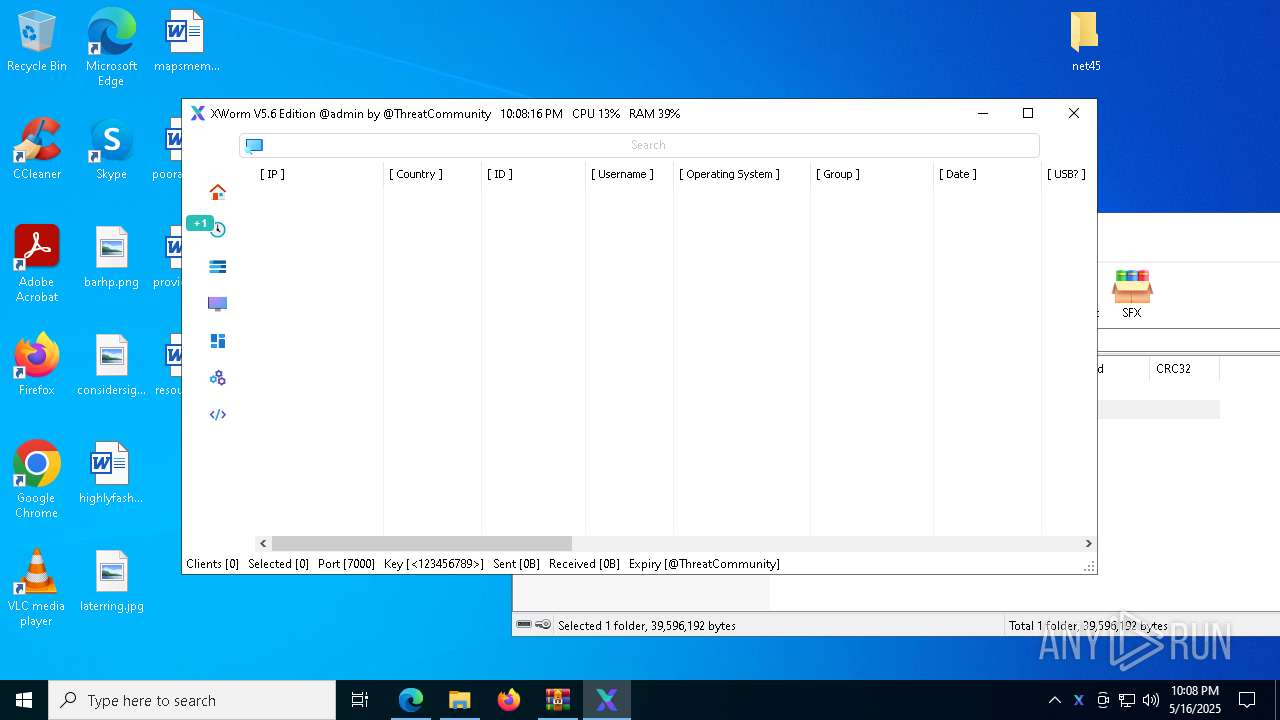This screenshot has height=720, width=1280.
Task: Sort by the [ USB? ] column header
Action: [x=1066, y=174]
